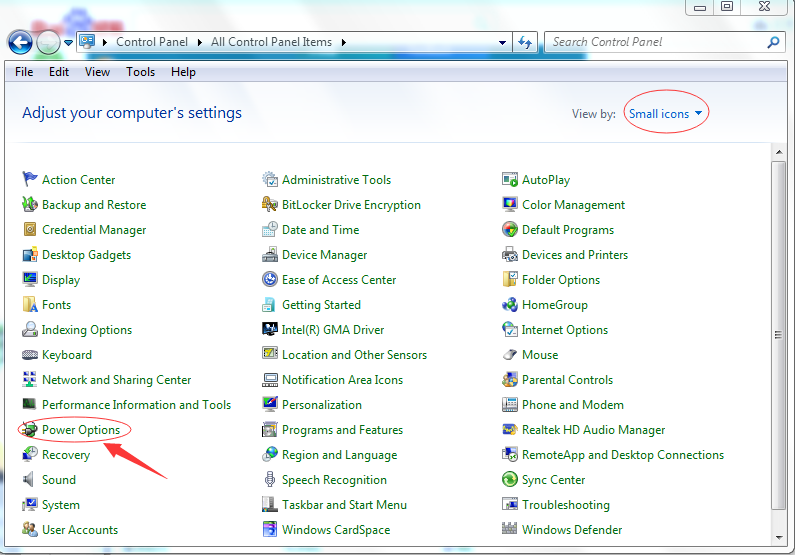Click the Administrative Tools gear icon

pos(270,179)
